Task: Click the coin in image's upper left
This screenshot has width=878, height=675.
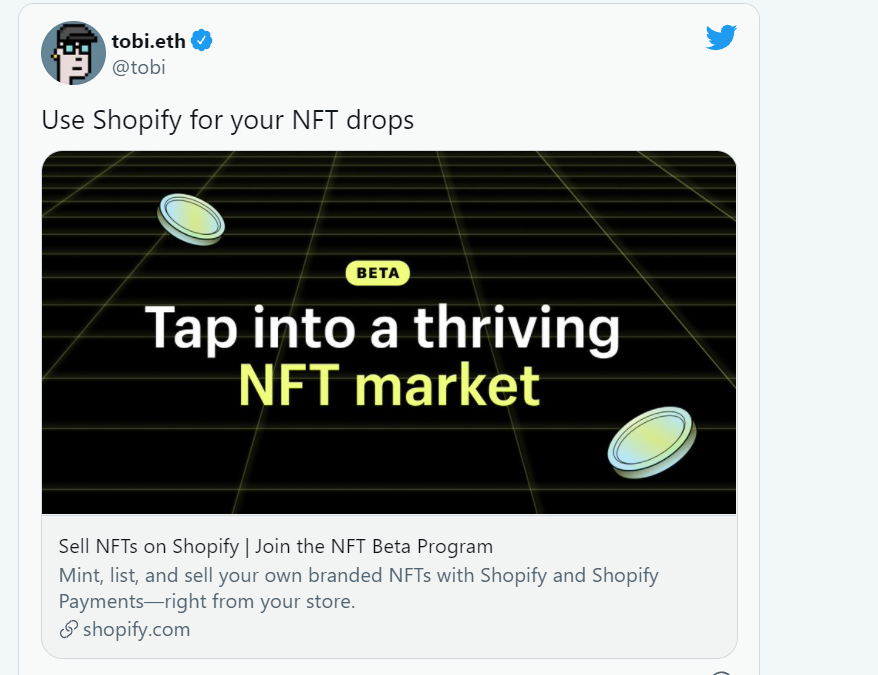Action: tap(191, 219)
